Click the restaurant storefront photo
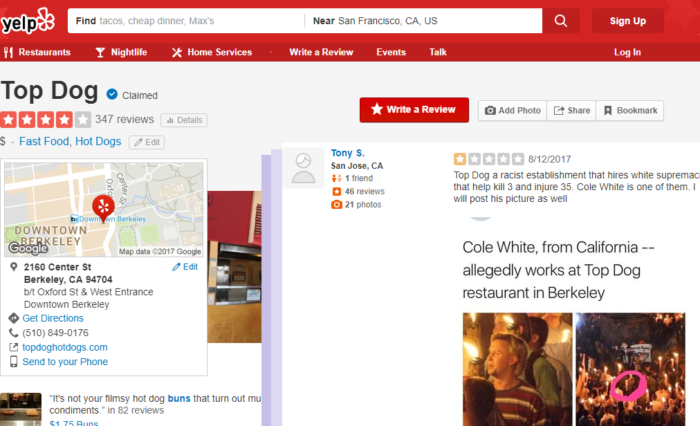This screenshot has width=700, height=426. pyautogui.click(x=234, y=267)
